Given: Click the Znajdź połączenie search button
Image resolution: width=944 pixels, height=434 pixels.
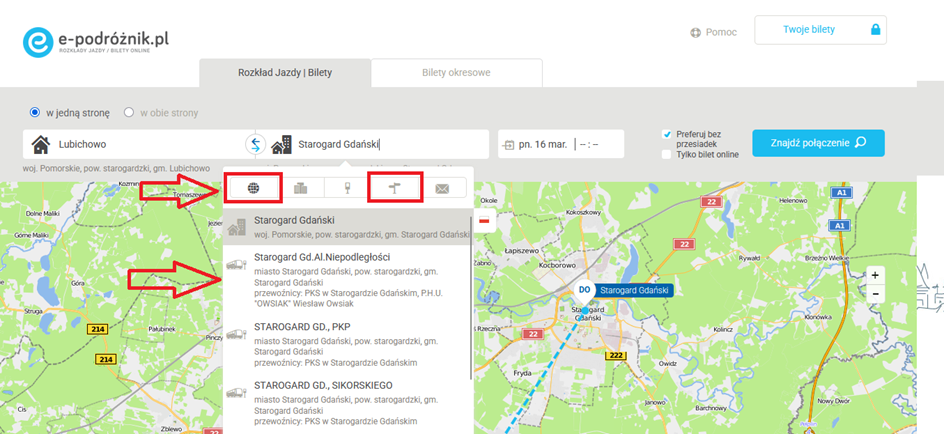Looking at the screenshot, I should click(818, 143).
